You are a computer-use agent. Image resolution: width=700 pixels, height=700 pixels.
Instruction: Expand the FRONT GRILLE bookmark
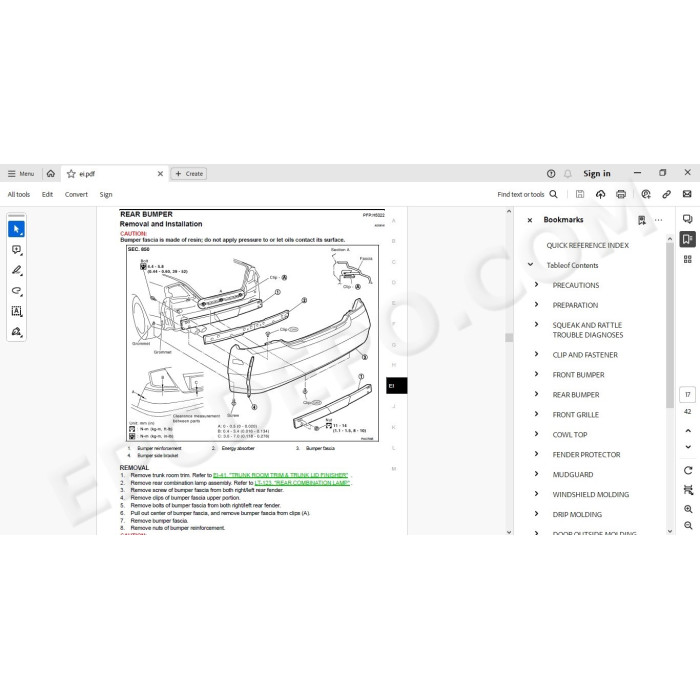point(537,414)
